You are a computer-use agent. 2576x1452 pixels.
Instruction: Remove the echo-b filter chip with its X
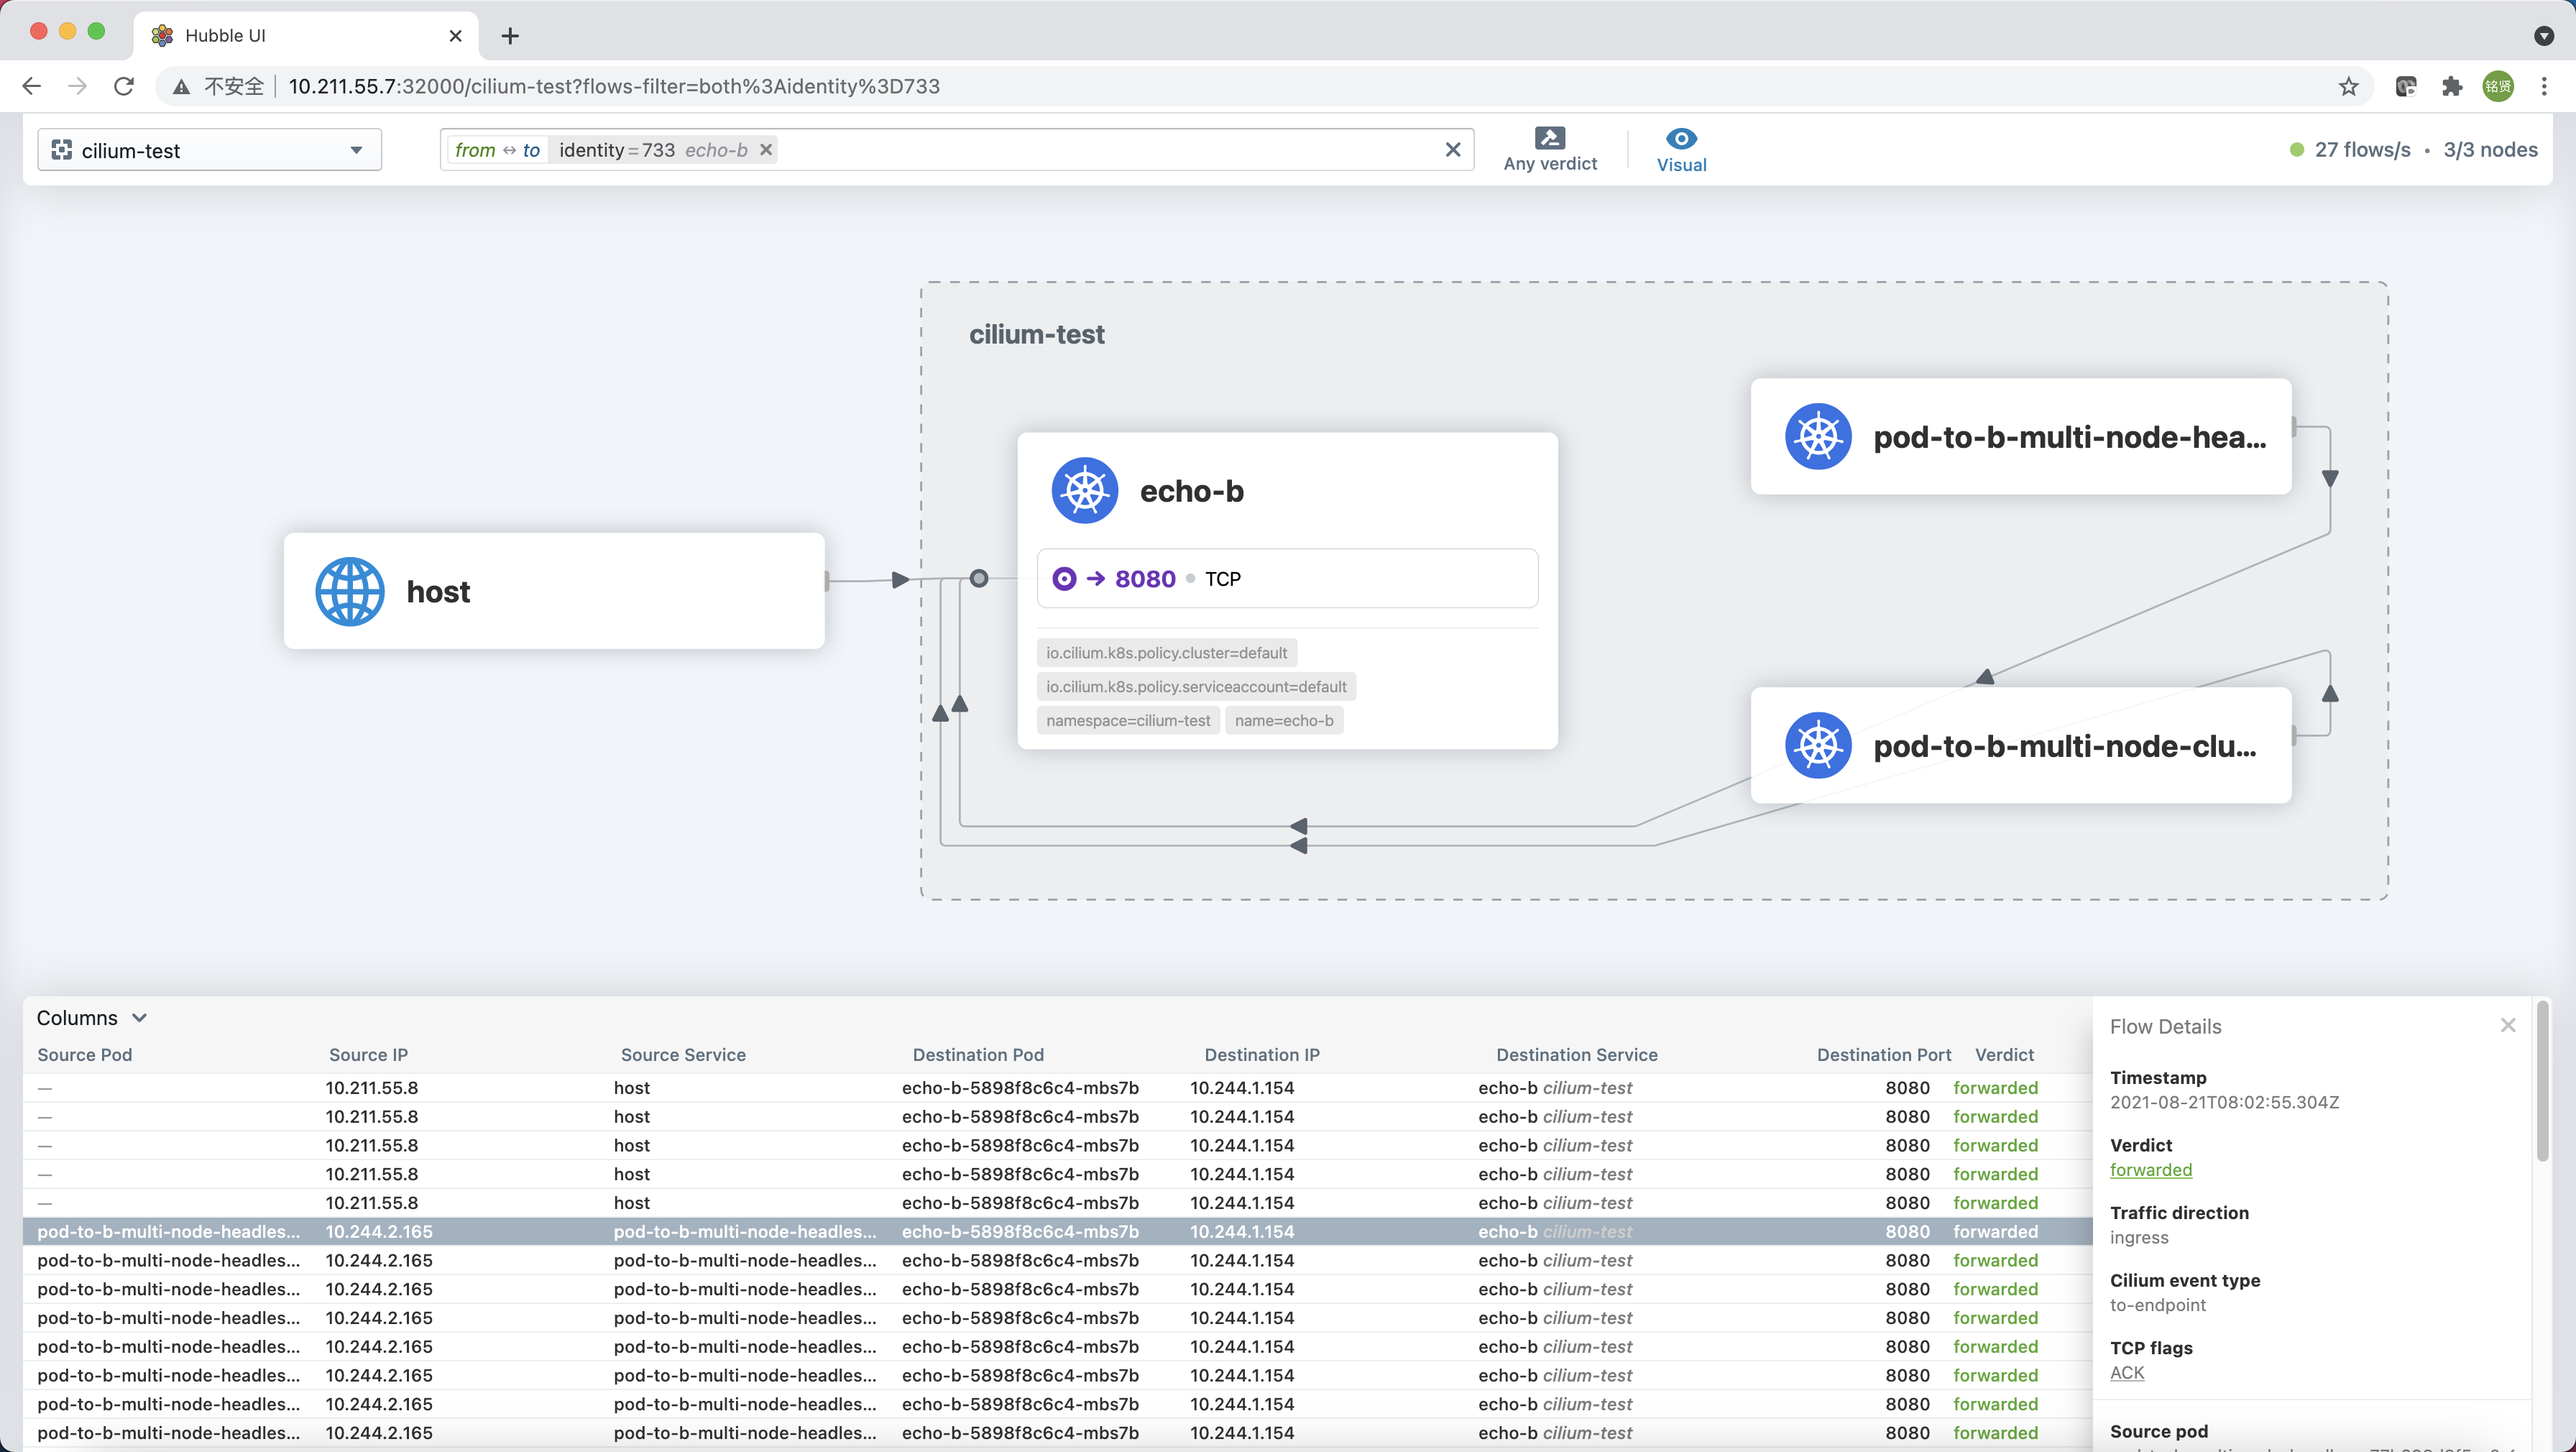[x=765, y=149]
